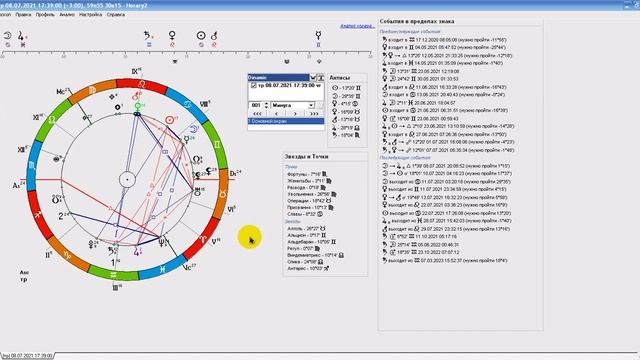Click the step value spinner arrows next to 001
The width and height of the screenshot is (640, 360).
pyautogui.click(x=267, y=105)
